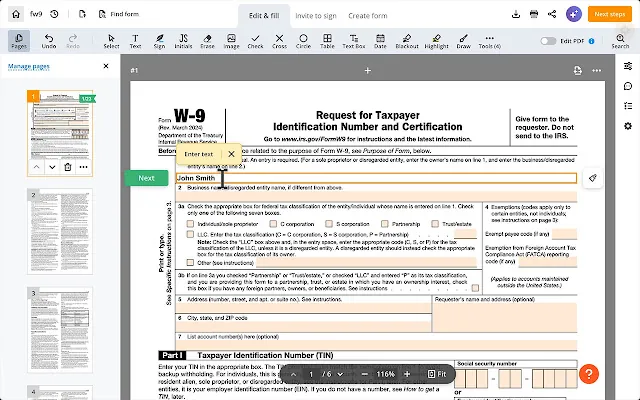Viewport: 640px width, 400px height.
Task: Zoom out with minus button
Action: 364,374
